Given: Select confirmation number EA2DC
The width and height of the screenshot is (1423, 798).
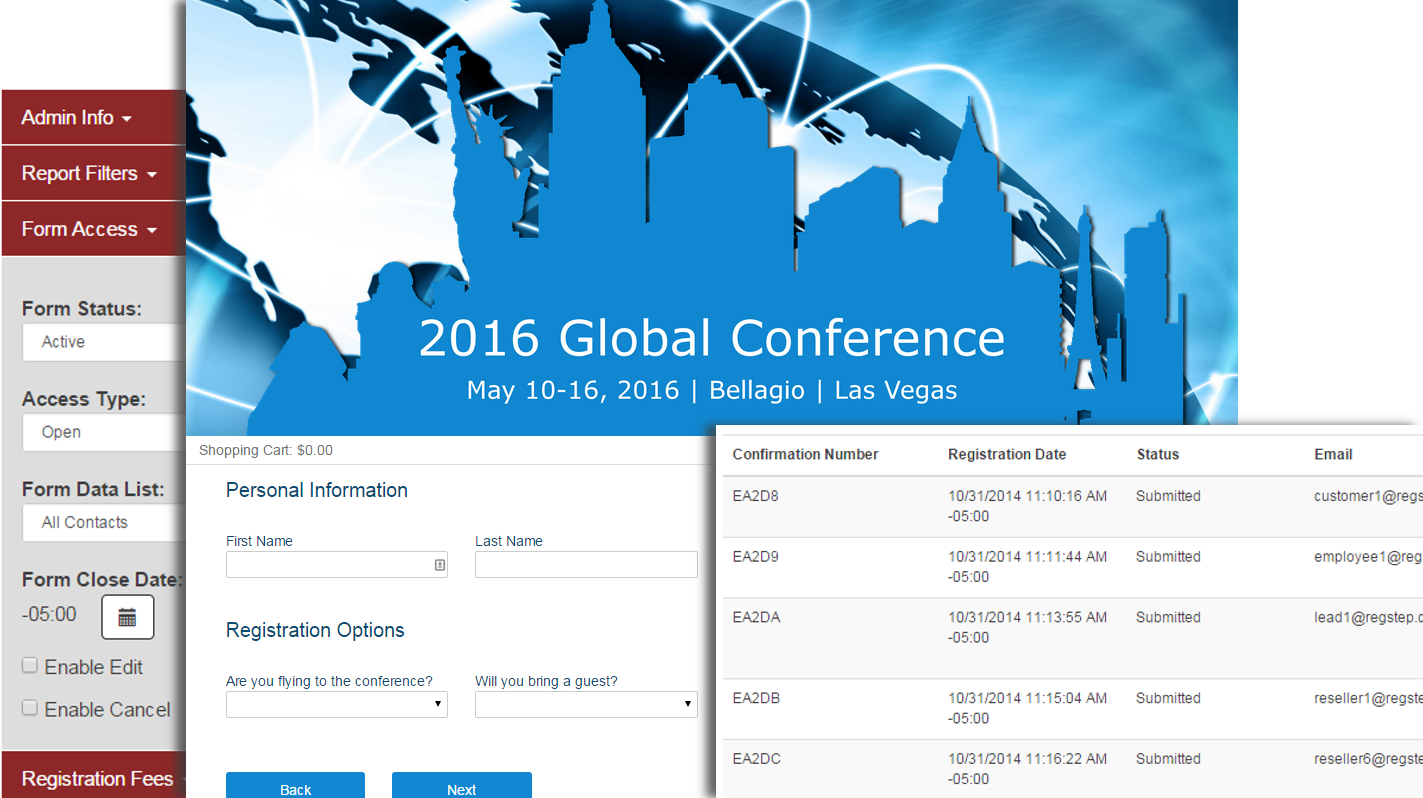Looking at the screenshot, I should (x=757, y=759).
